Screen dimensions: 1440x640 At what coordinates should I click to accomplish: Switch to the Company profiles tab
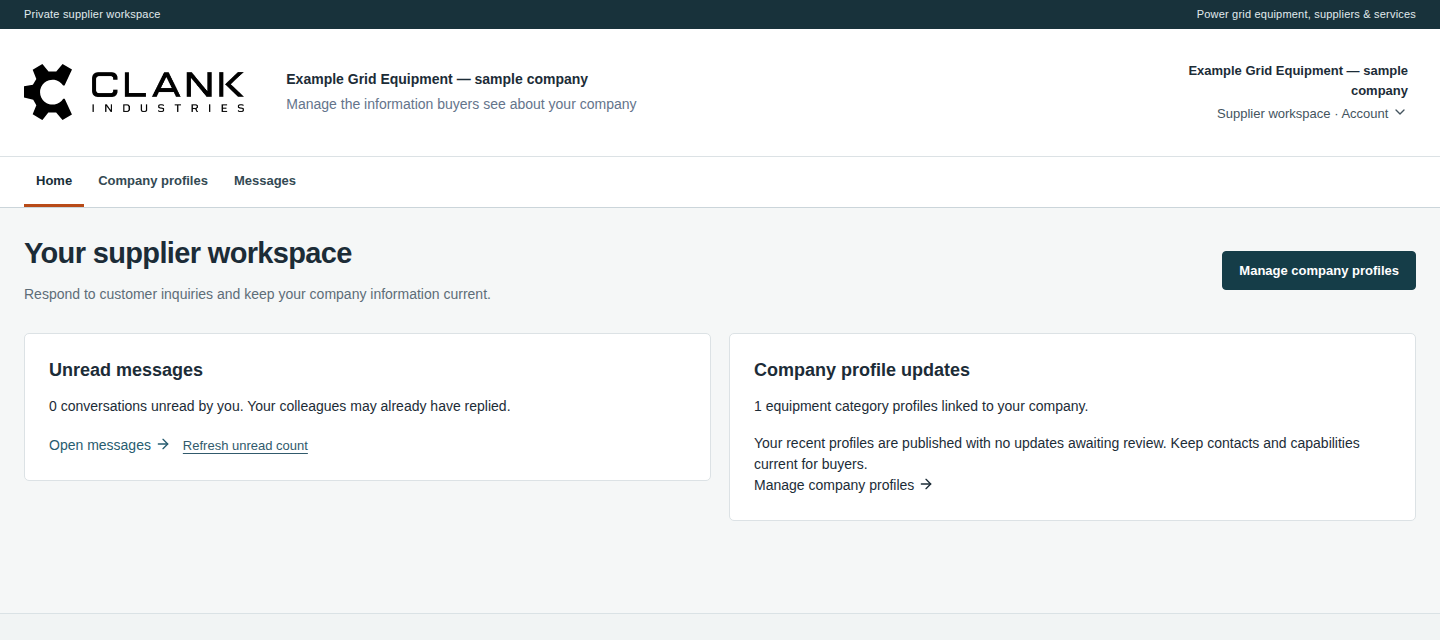[x=153, y=181]
